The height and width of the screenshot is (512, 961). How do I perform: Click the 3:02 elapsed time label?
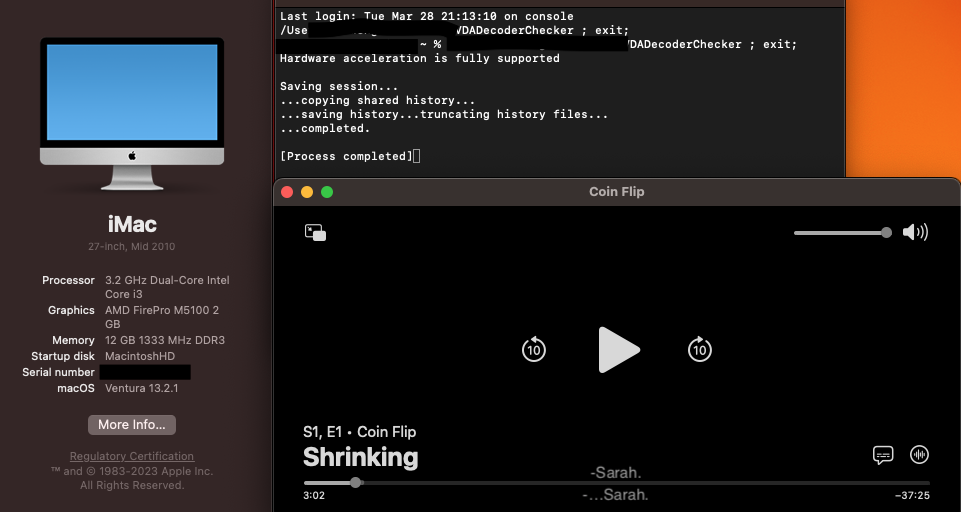click(x=314, y=495)
